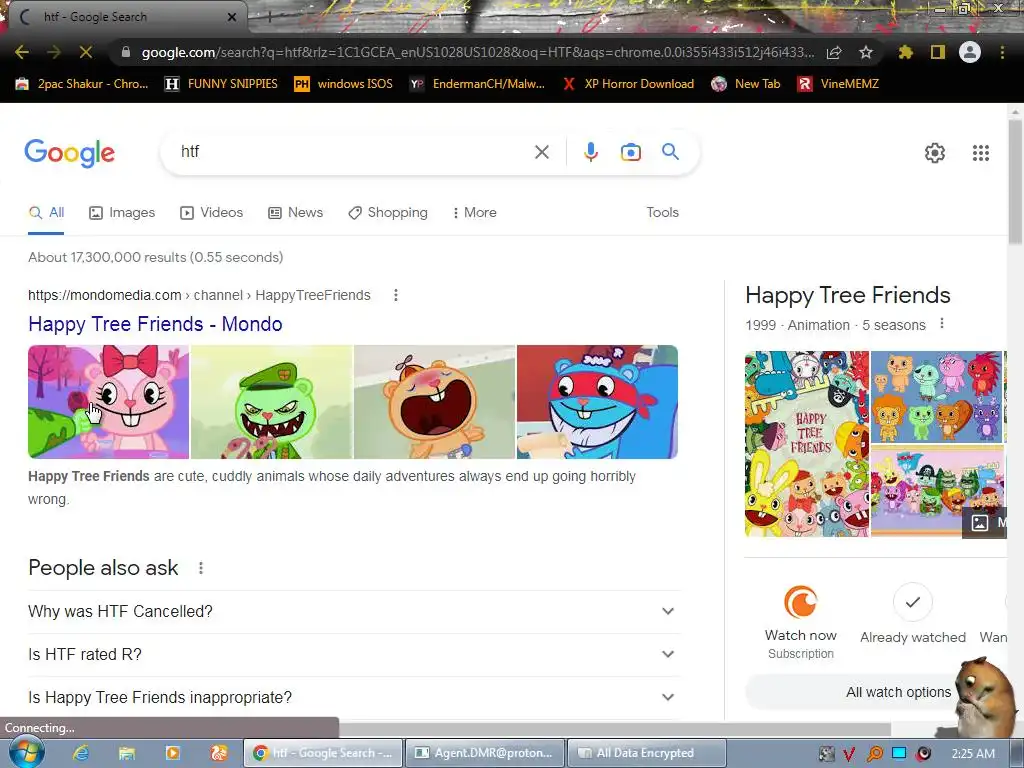The width and height of the screenshot is (1024, 768).
Task: Click the address bar URL
Action: tap(477, 52)
